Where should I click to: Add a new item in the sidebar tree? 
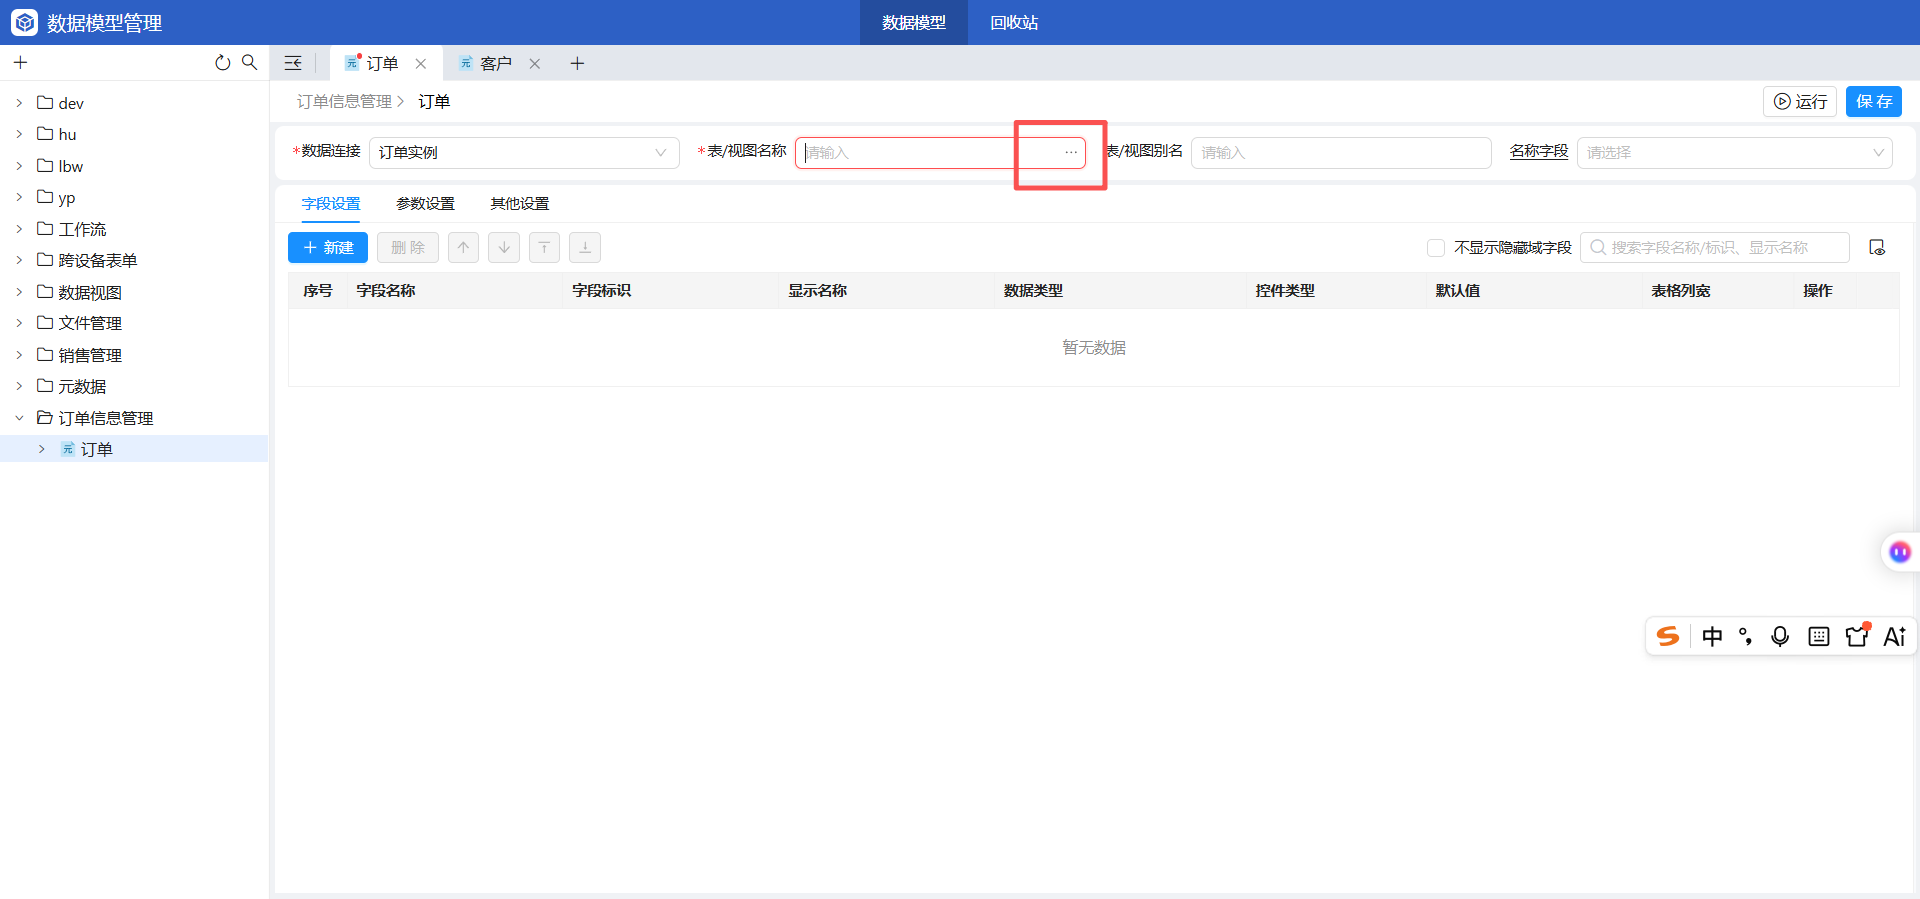coord(20,62)
